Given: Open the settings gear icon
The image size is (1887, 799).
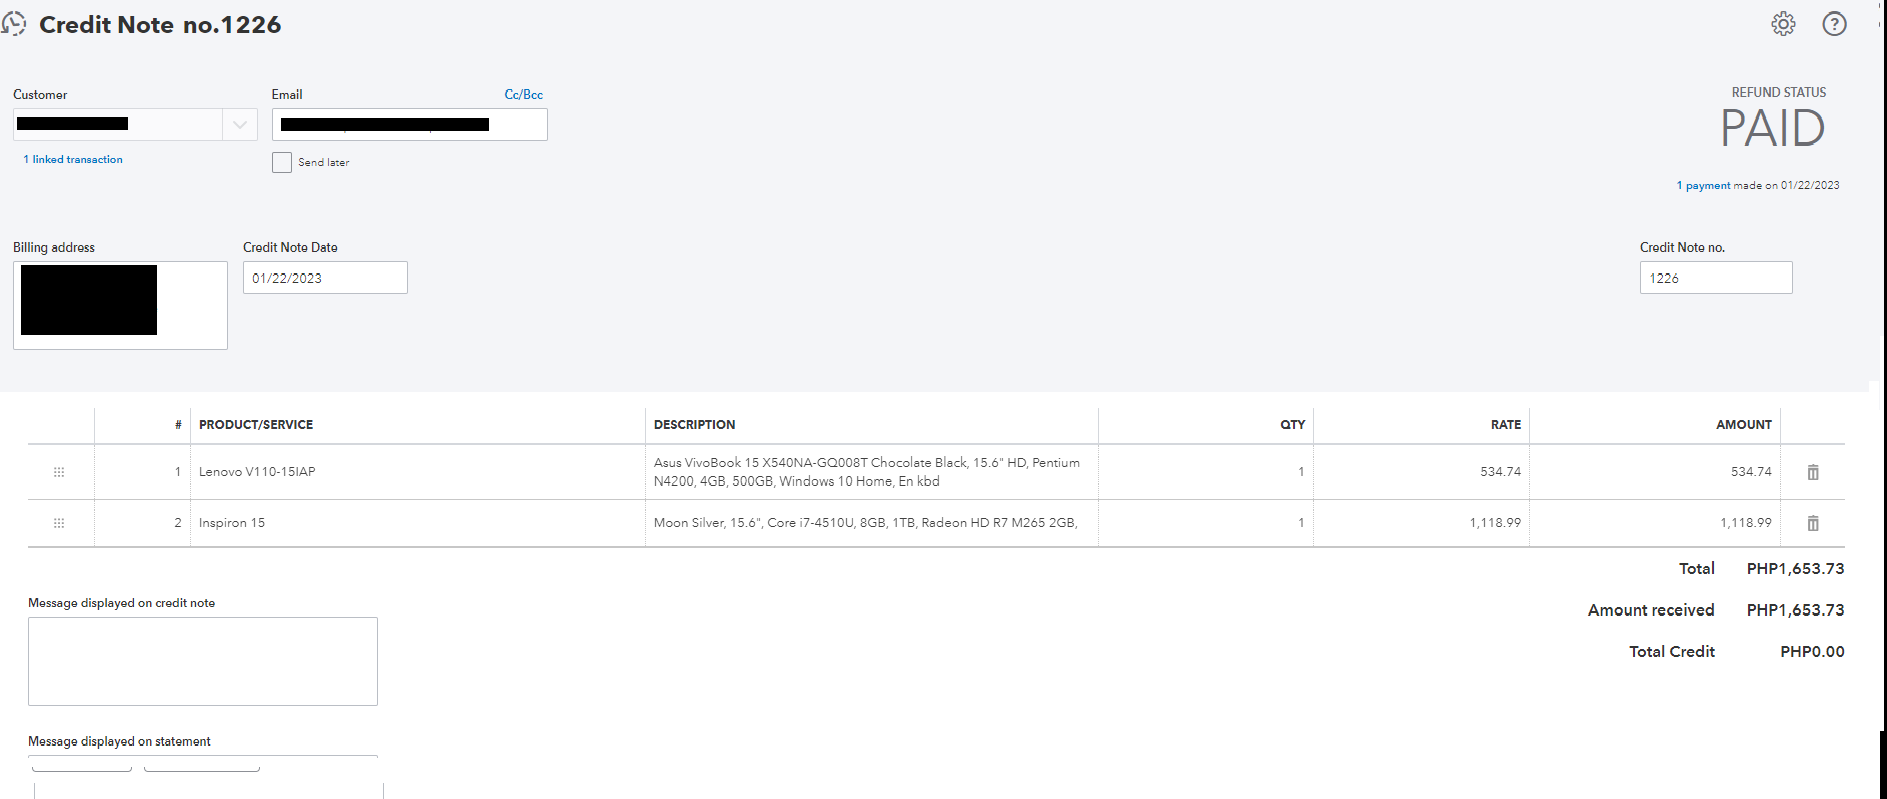Looking at the screenshot, I should [1783, 24].
